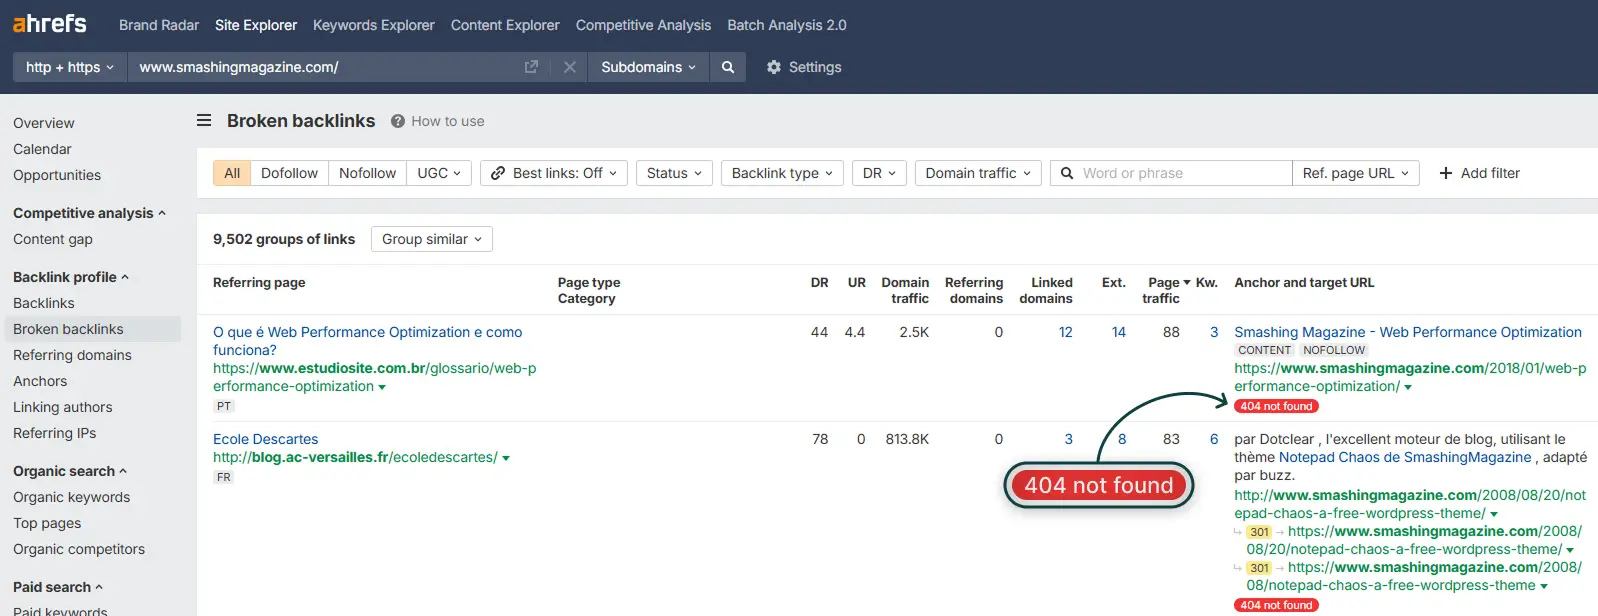Select All link type filter
The width and height of the screenshot is (1598, 616).
point(232,173)
